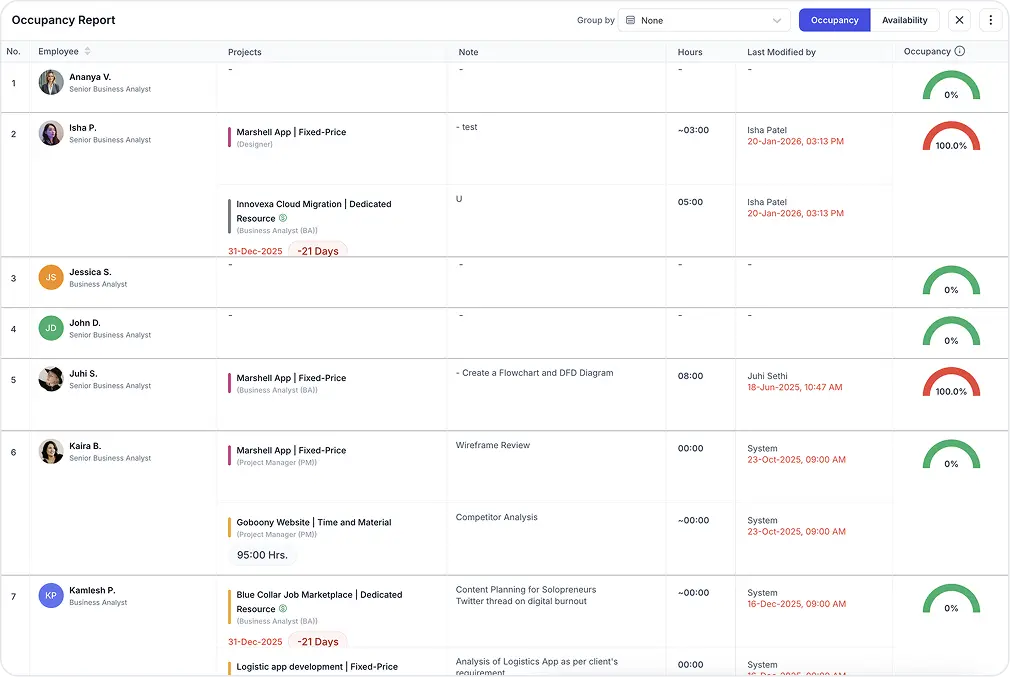The height and width of the screenshot is (677, 1010).
Task: Click Kaira B.'s profile photo
Action: 51,452
